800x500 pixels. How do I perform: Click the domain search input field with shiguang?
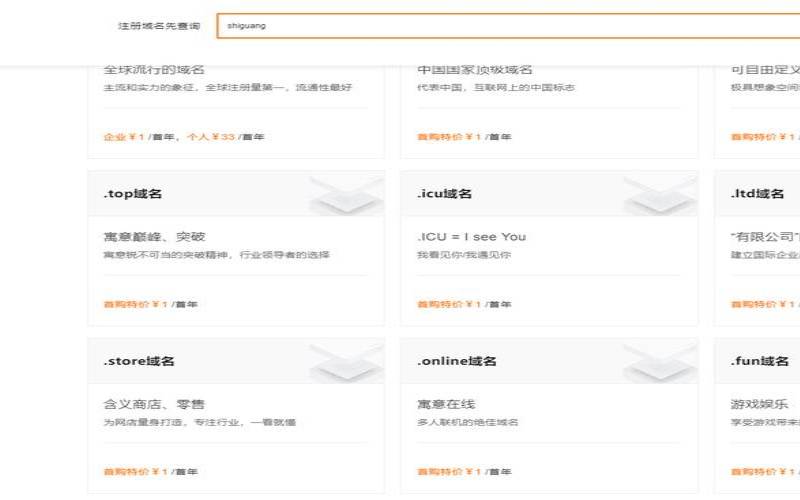tap(508, 26)
